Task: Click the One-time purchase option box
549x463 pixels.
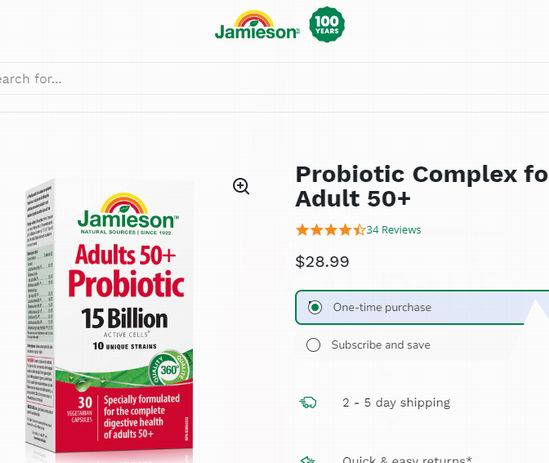Action: pyautogui.click(x=422, y=307)
